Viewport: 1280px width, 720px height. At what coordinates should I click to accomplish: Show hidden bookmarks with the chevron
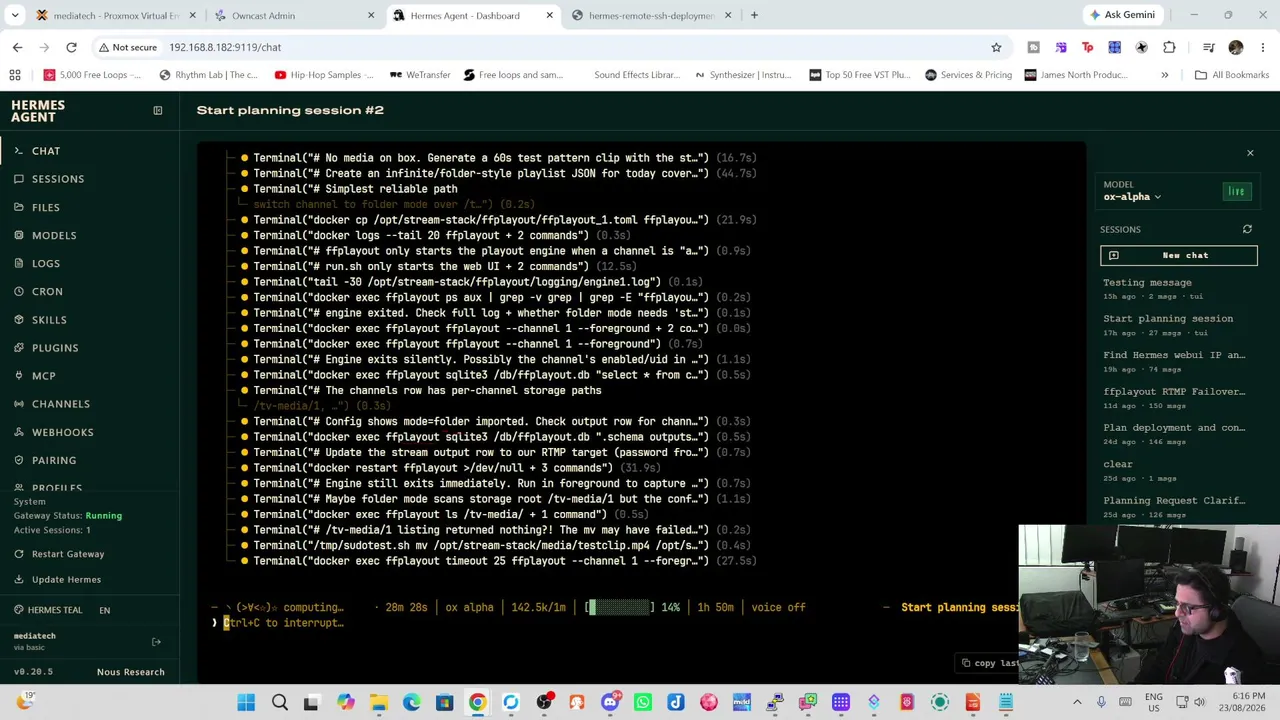pos(1165,75)
